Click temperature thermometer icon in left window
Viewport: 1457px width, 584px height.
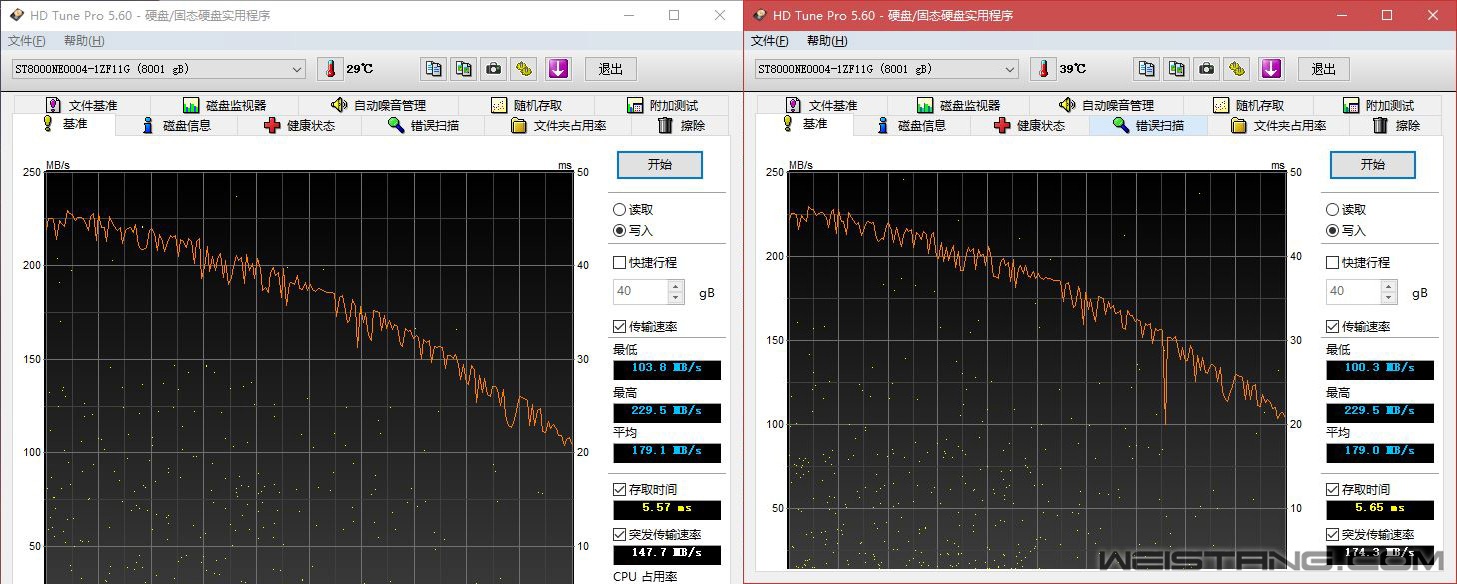tap(330, 69)
